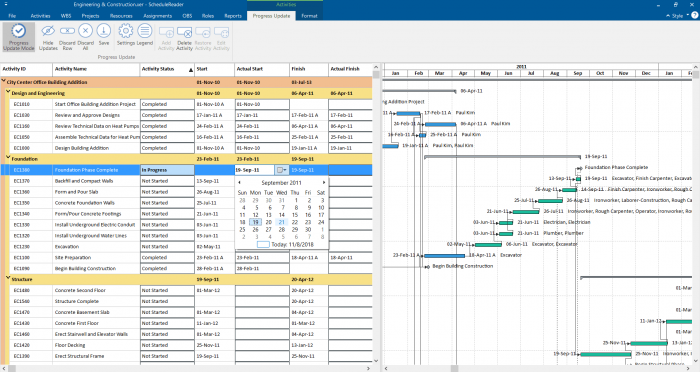This screenshot has height=372, width=700.
Task: Collapse City Center Office Building Addition group
Action: [x=4, y=81]
